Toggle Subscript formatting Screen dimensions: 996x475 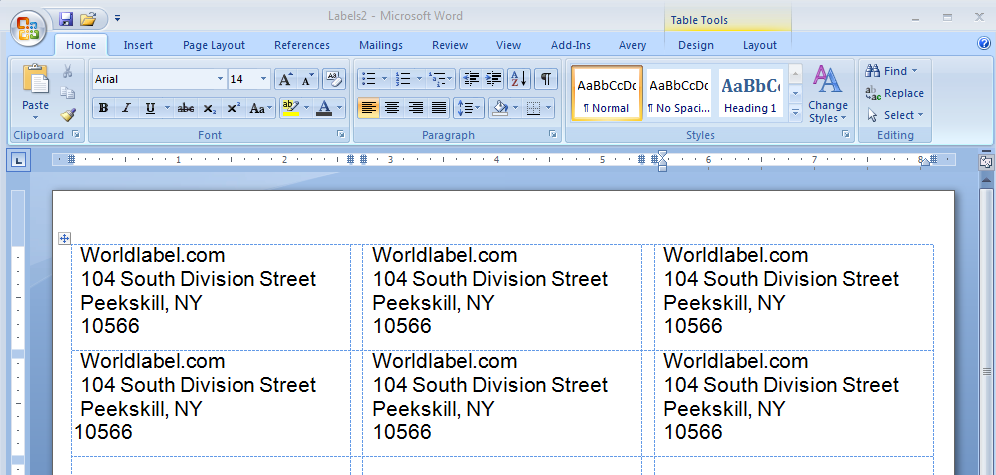(x=209, y=108)
